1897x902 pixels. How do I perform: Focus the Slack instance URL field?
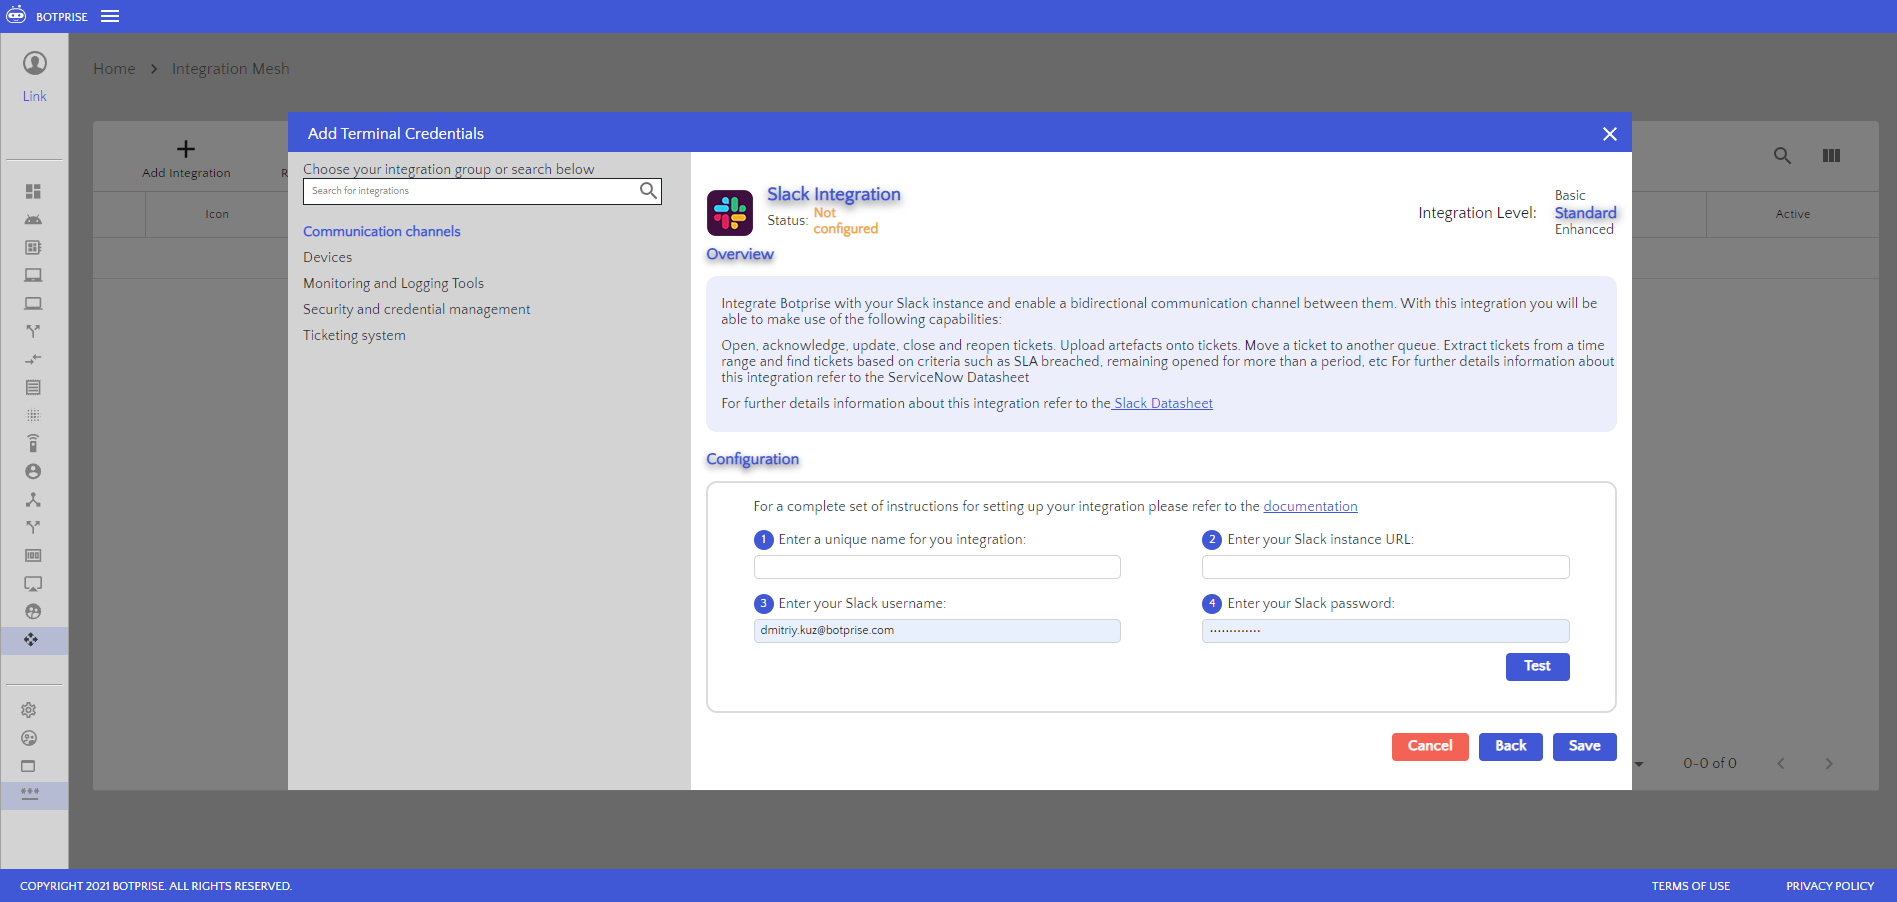pos(1385,567)
